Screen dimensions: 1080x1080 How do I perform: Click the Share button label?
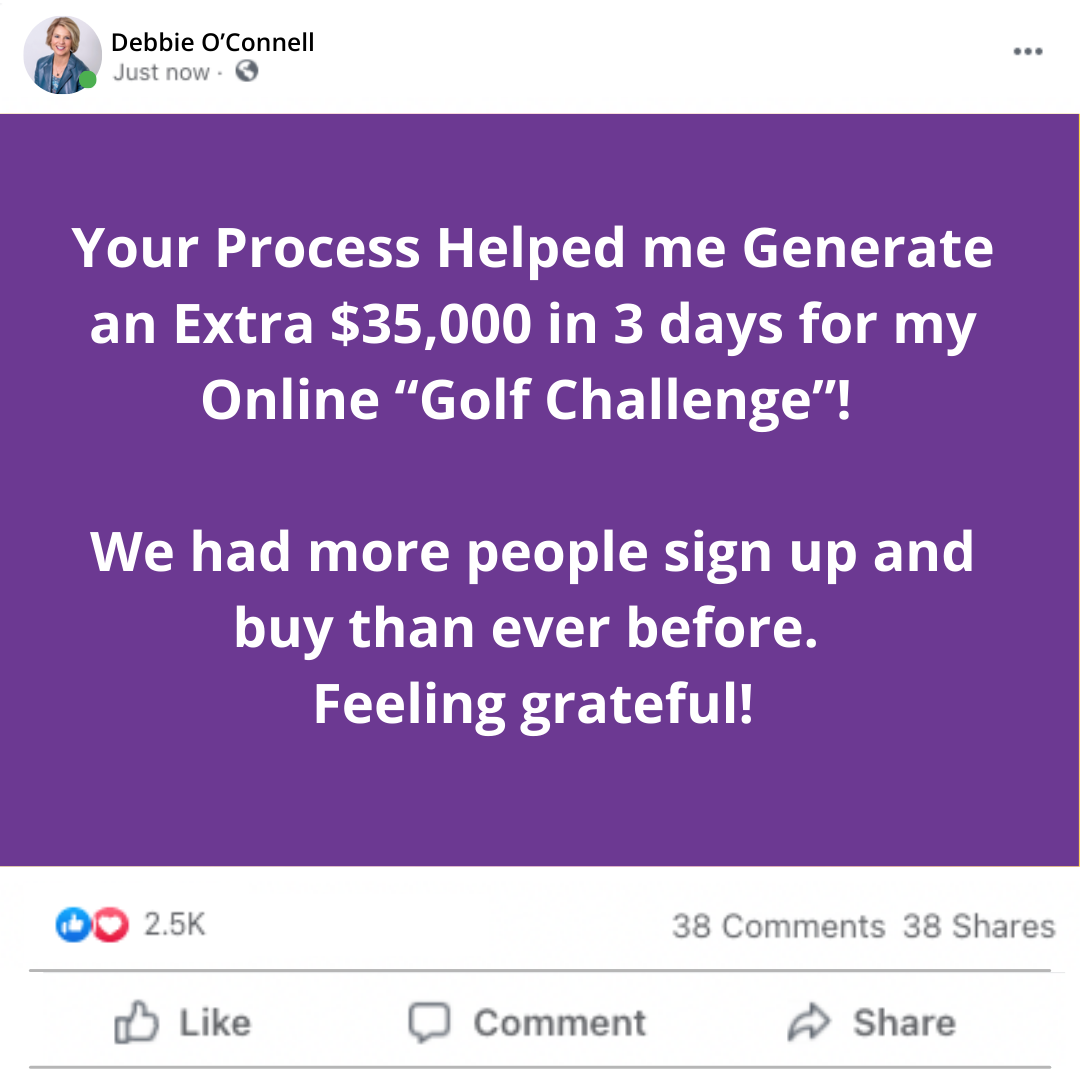point(904,1023)
